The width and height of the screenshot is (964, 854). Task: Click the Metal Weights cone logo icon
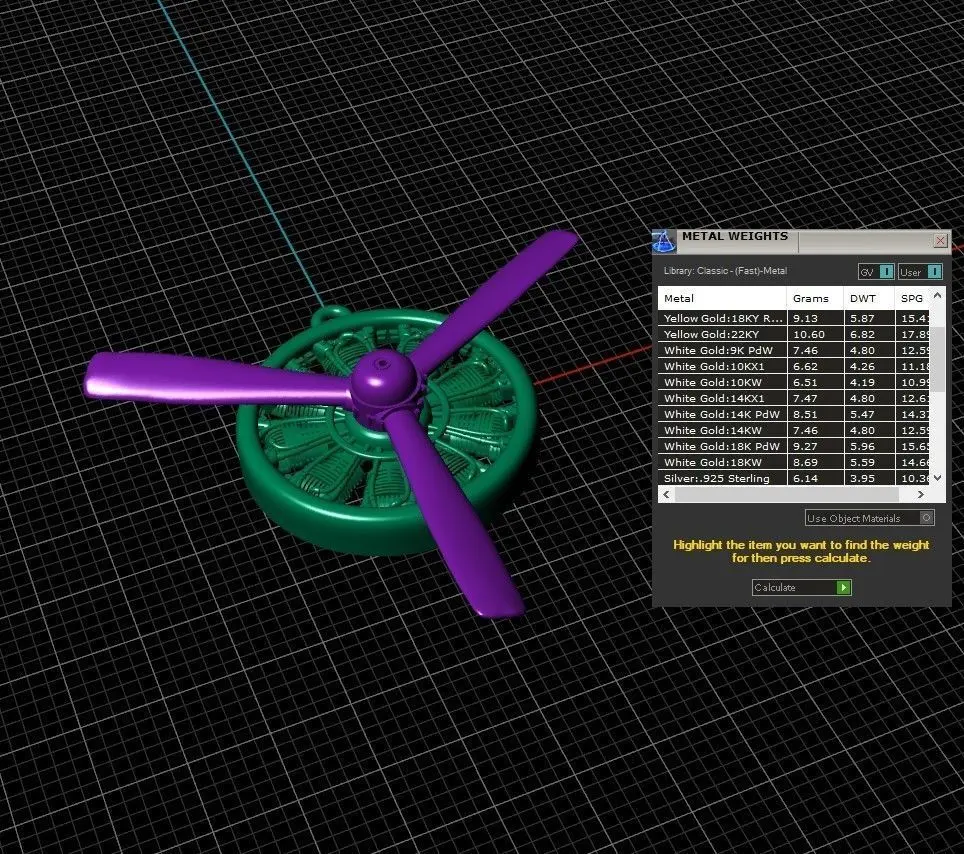(663, 241)
